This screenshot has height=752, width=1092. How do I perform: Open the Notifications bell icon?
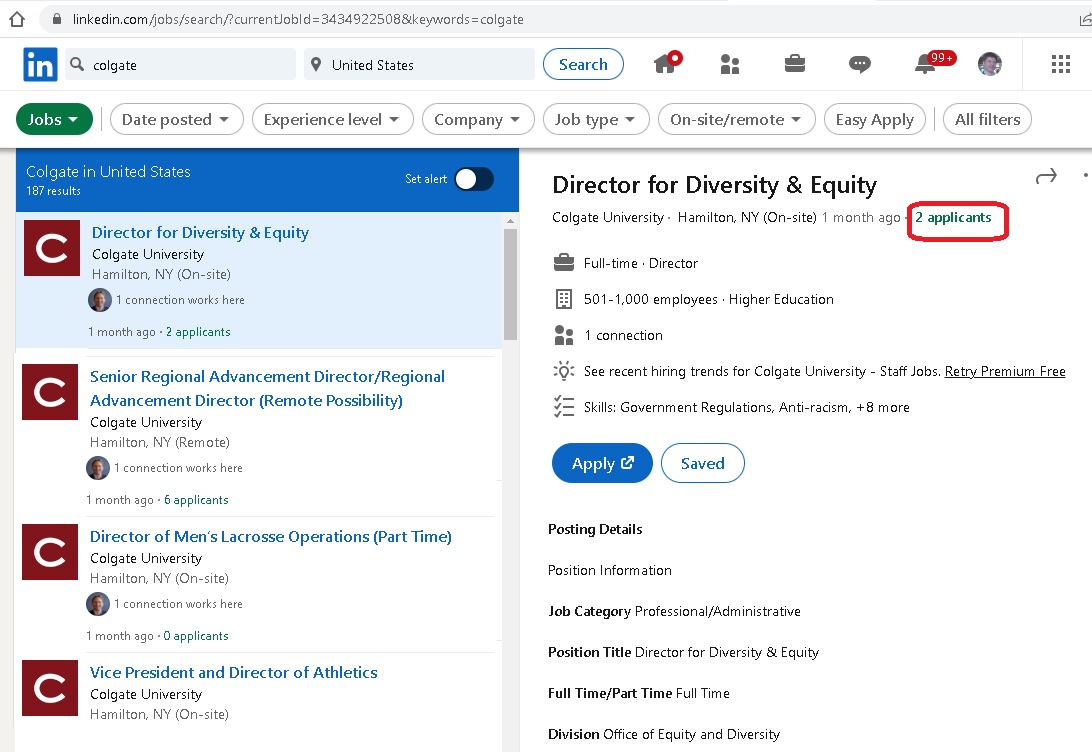point(926,63)
